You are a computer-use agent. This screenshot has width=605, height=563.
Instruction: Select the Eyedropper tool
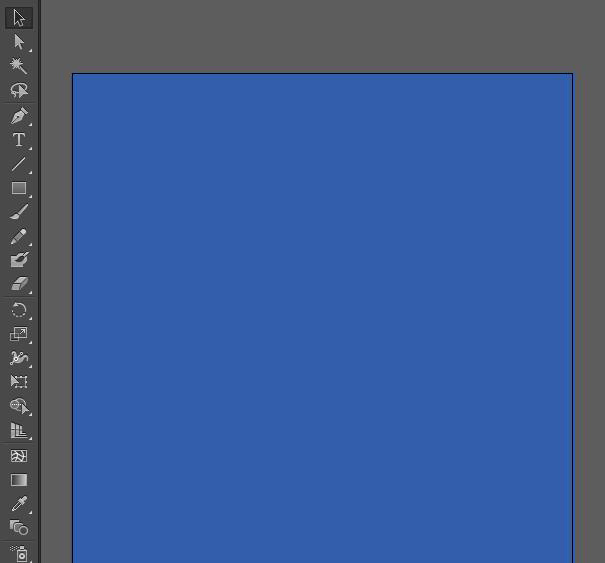coord(19,504)
